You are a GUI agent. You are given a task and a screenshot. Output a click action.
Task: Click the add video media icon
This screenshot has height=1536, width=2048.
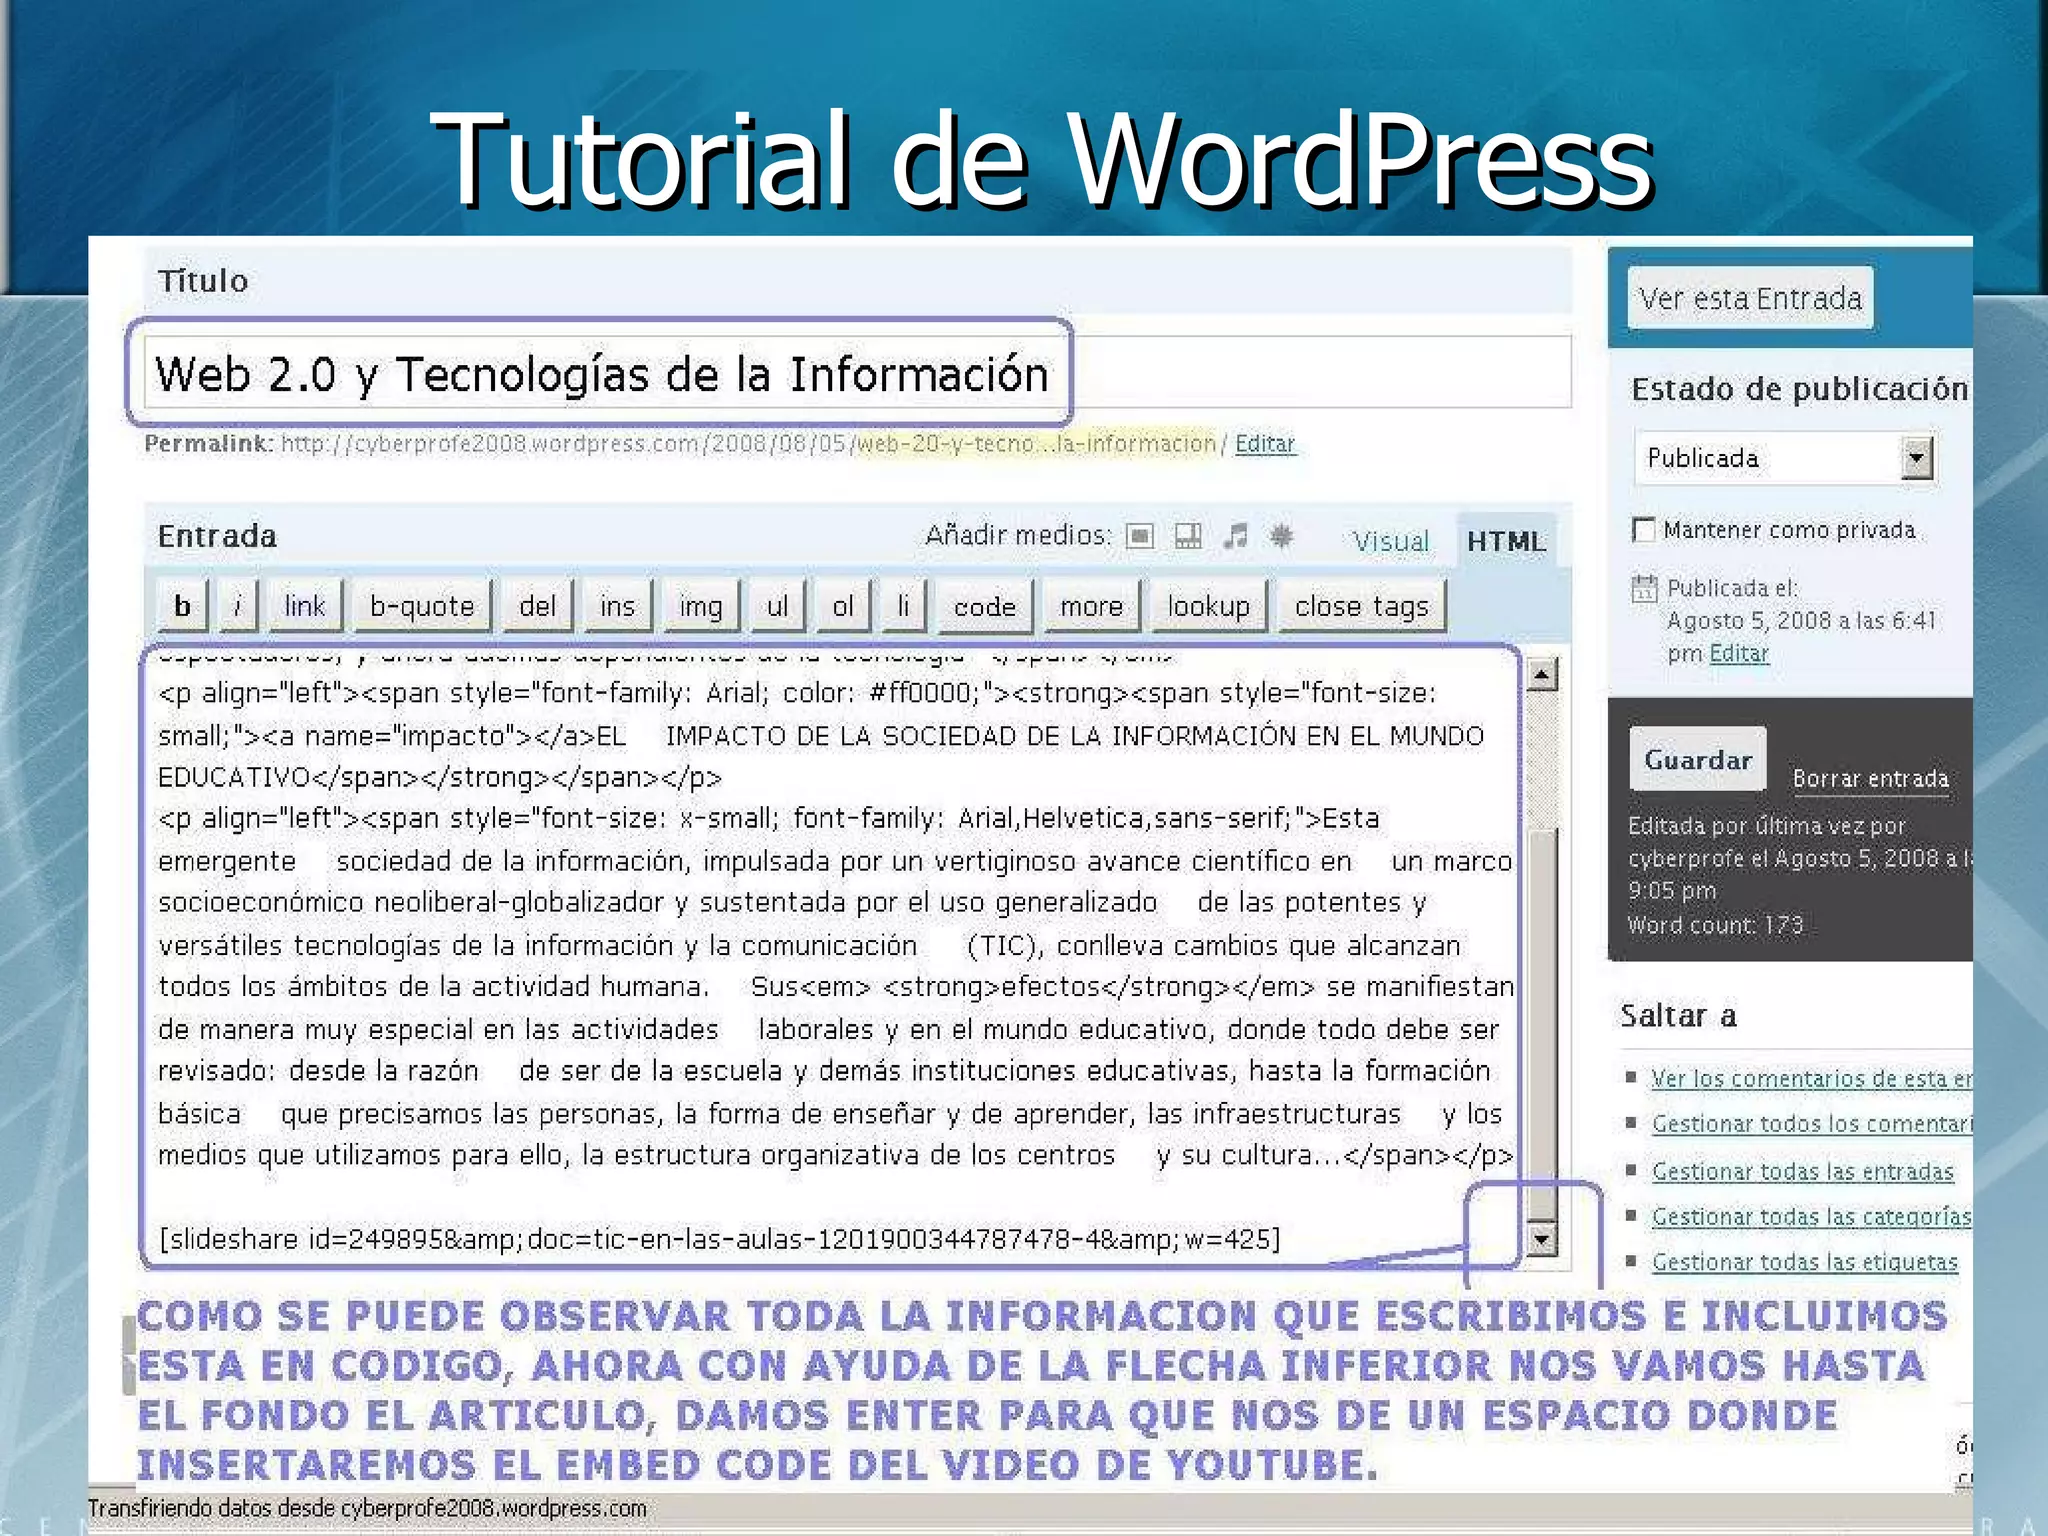pyautogui.click(x=1187, y=537)
